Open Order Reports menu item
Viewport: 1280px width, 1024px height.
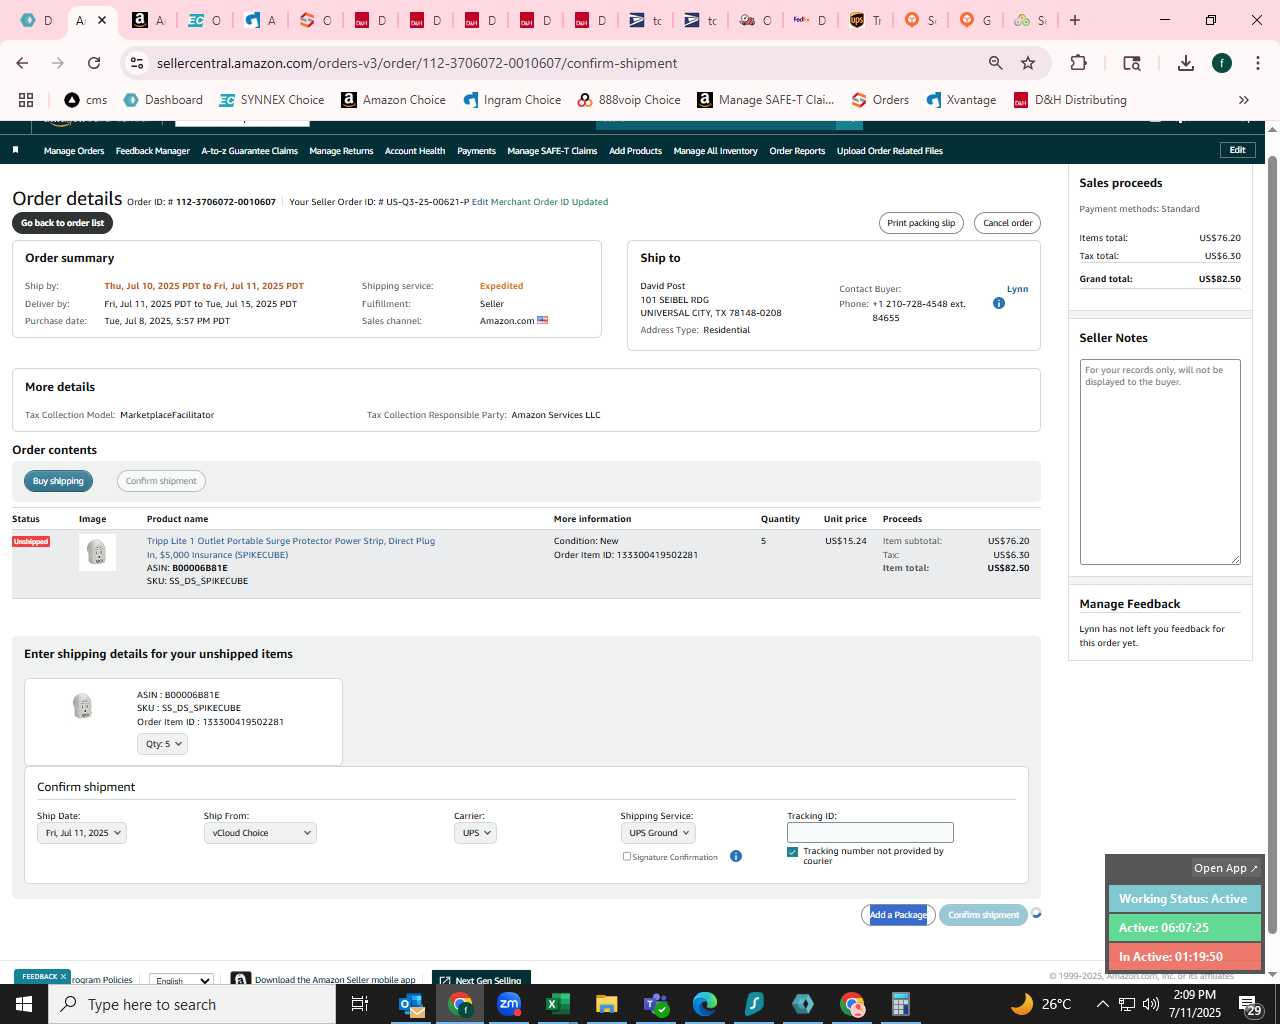[797, 151]
